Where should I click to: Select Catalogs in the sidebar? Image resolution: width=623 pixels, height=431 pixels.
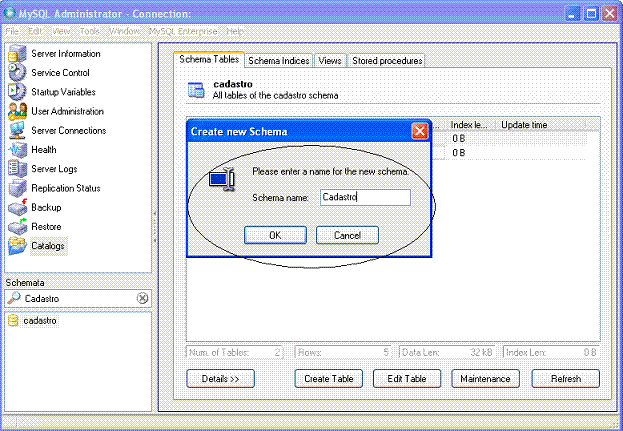click(x=48, y=246)
